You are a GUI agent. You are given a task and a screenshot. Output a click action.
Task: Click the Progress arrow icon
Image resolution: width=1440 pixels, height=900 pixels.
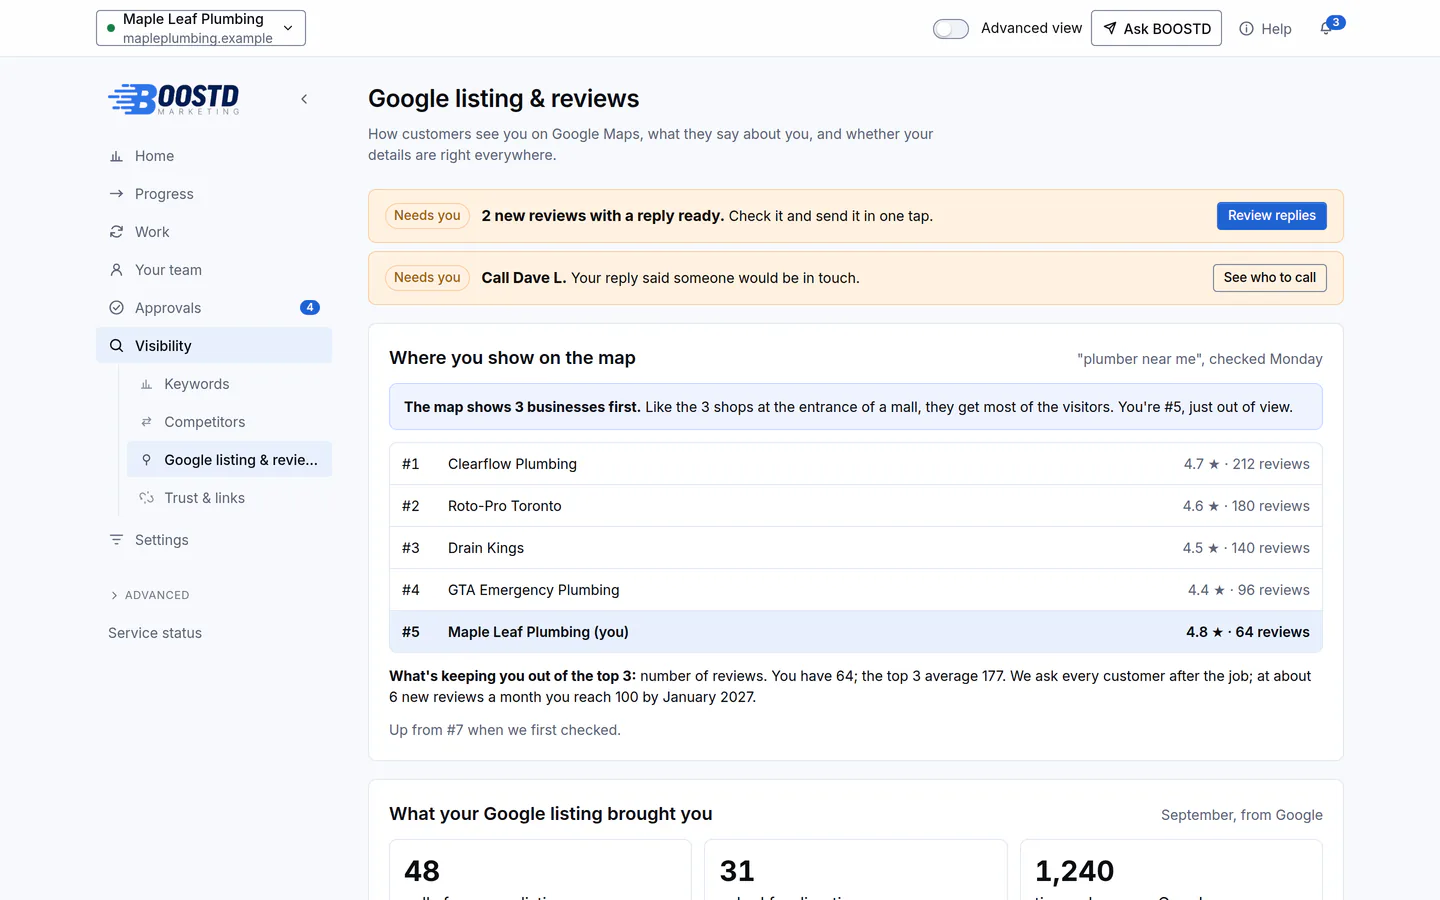point(116,194)
